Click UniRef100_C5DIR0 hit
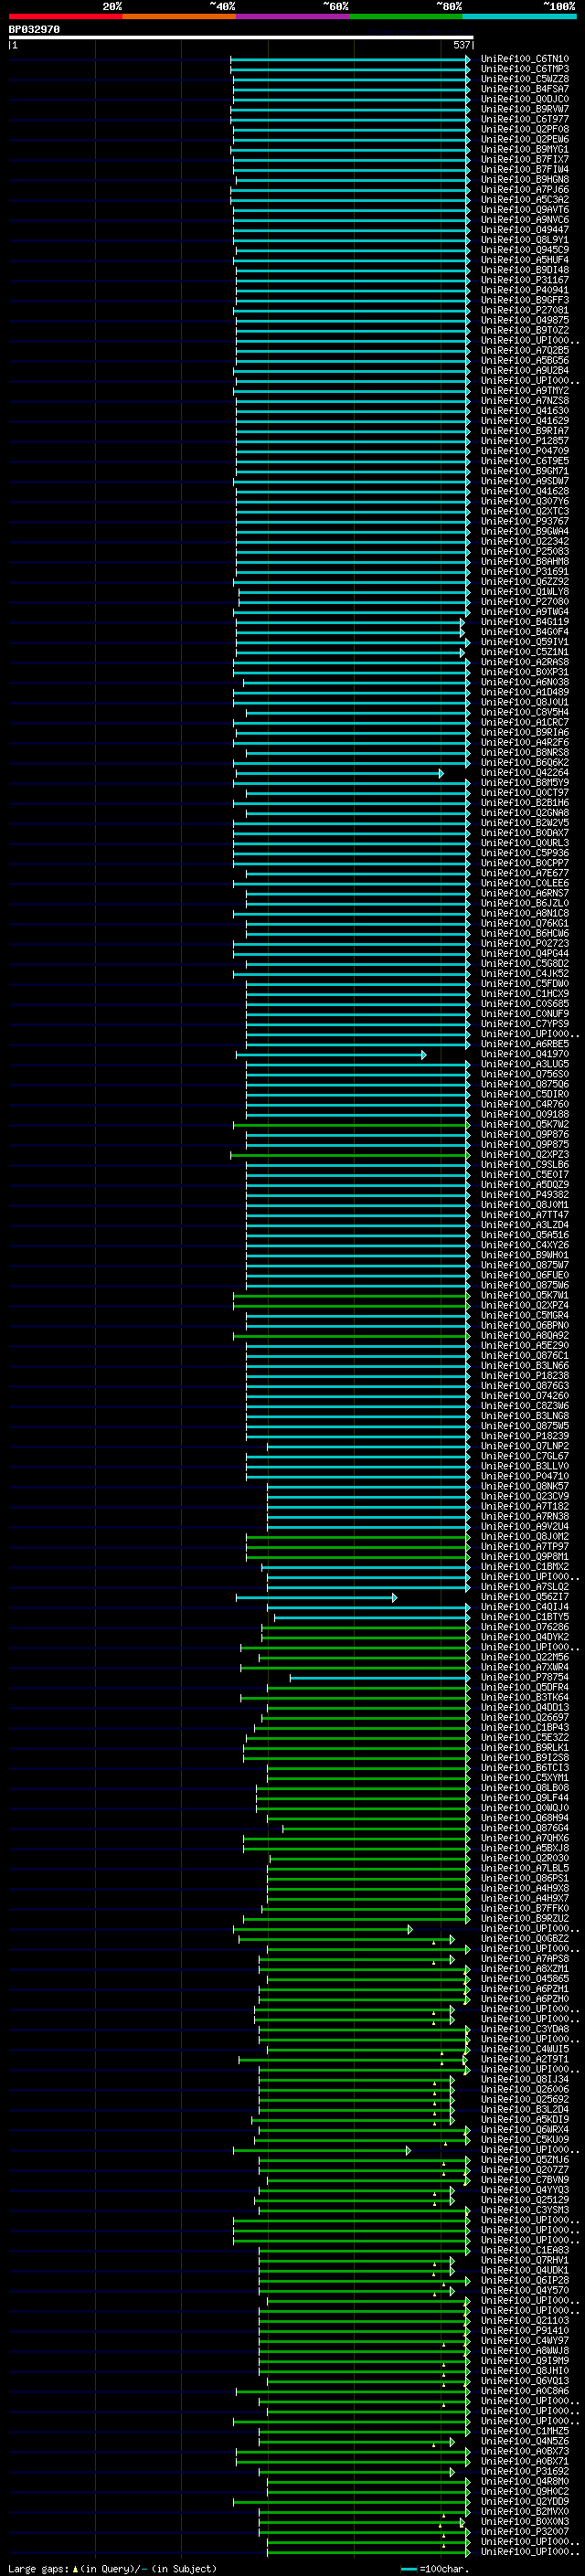This screenshot has height=2576, width=585. click(525, 1094)
